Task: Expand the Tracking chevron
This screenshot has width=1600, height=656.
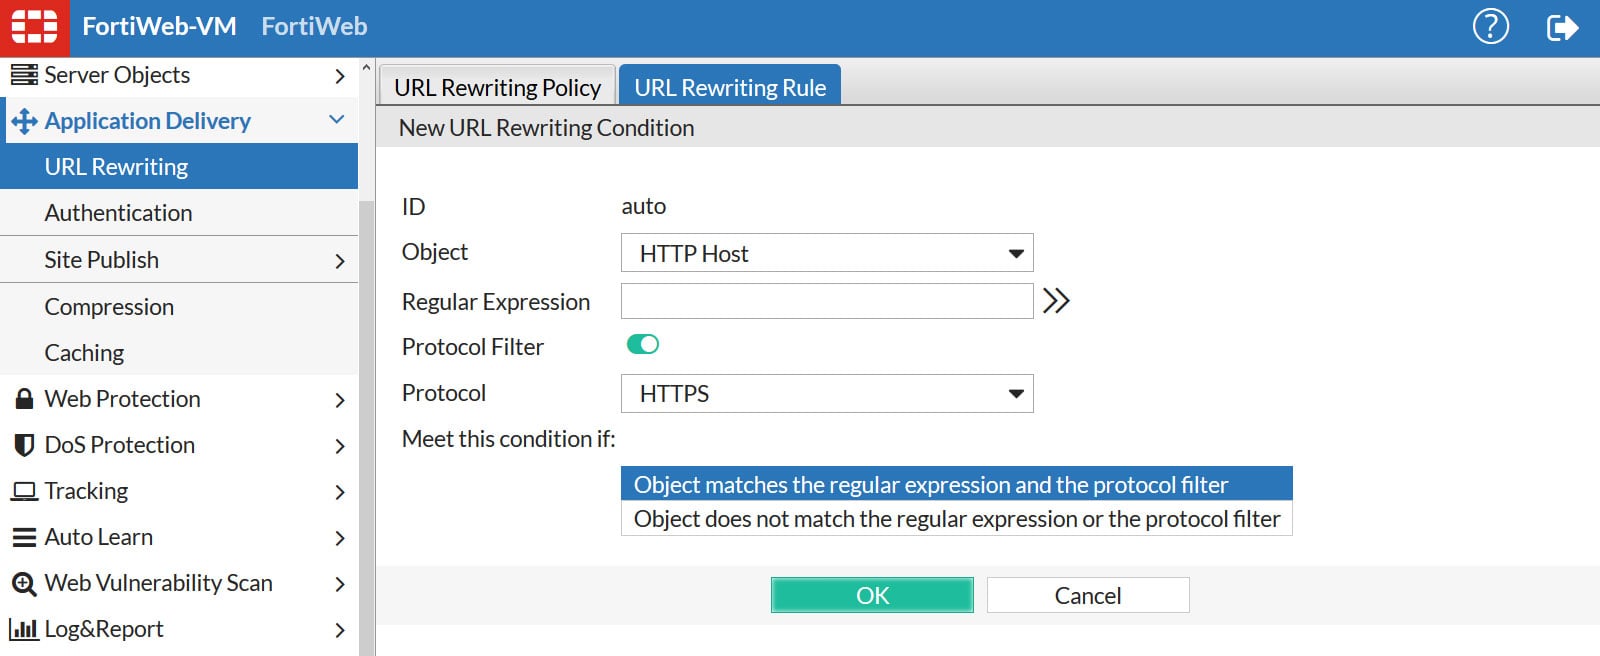Action: (x=340, y=492)
